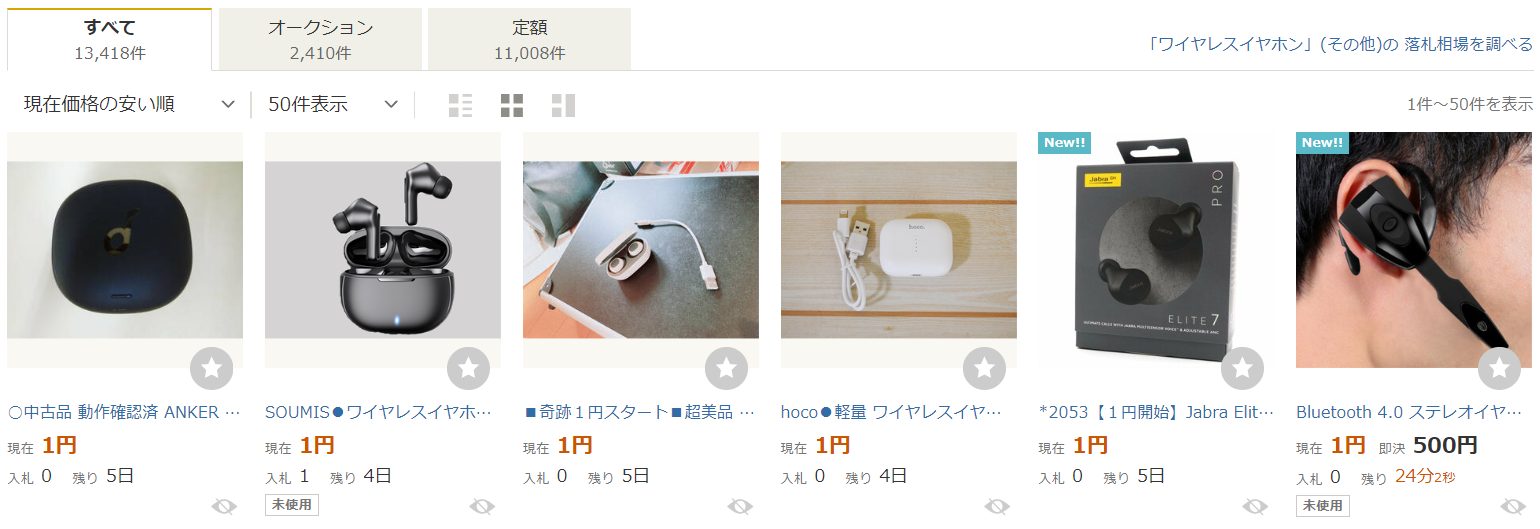Open the 落札相場を調べる link

[1468, 44]
